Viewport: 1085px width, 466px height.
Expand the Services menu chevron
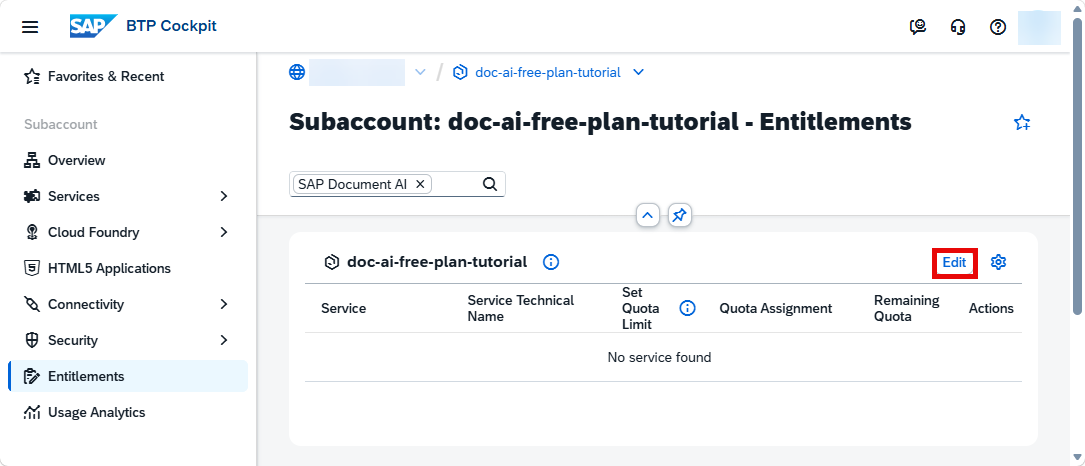tap(224, 196)
